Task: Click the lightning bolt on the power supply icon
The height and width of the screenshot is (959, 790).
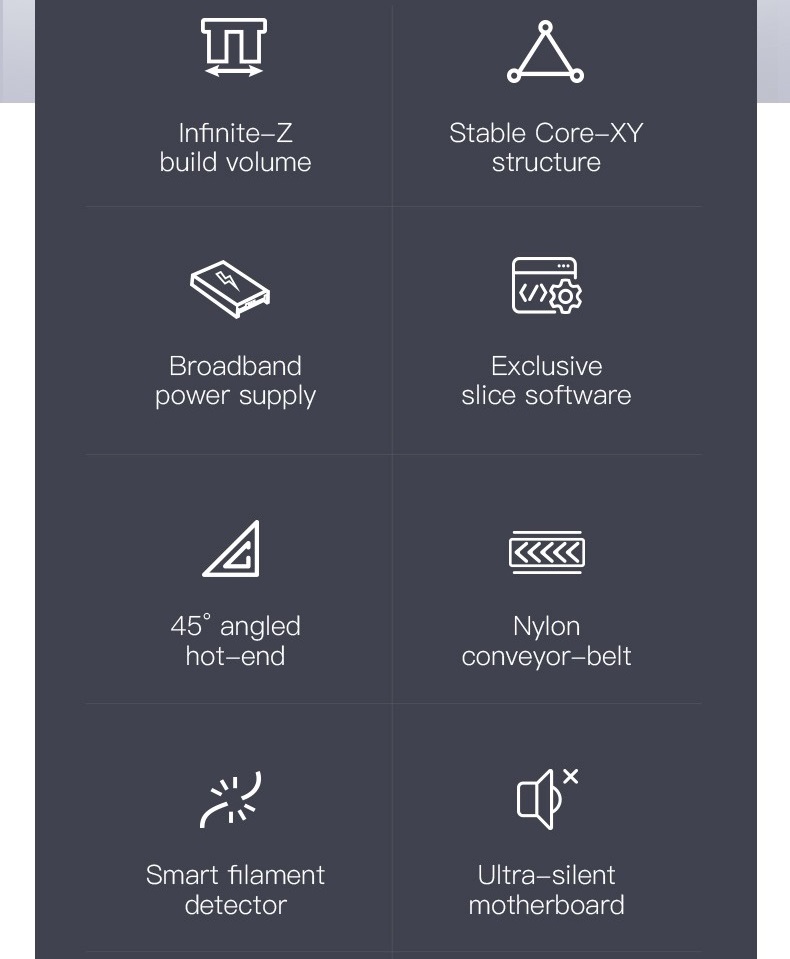Action: [226, 280]
